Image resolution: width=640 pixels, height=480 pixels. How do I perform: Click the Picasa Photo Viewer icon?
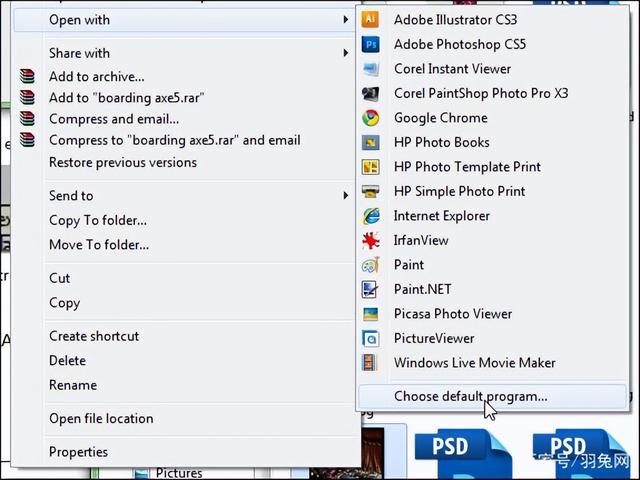click(x=370, y=314)
